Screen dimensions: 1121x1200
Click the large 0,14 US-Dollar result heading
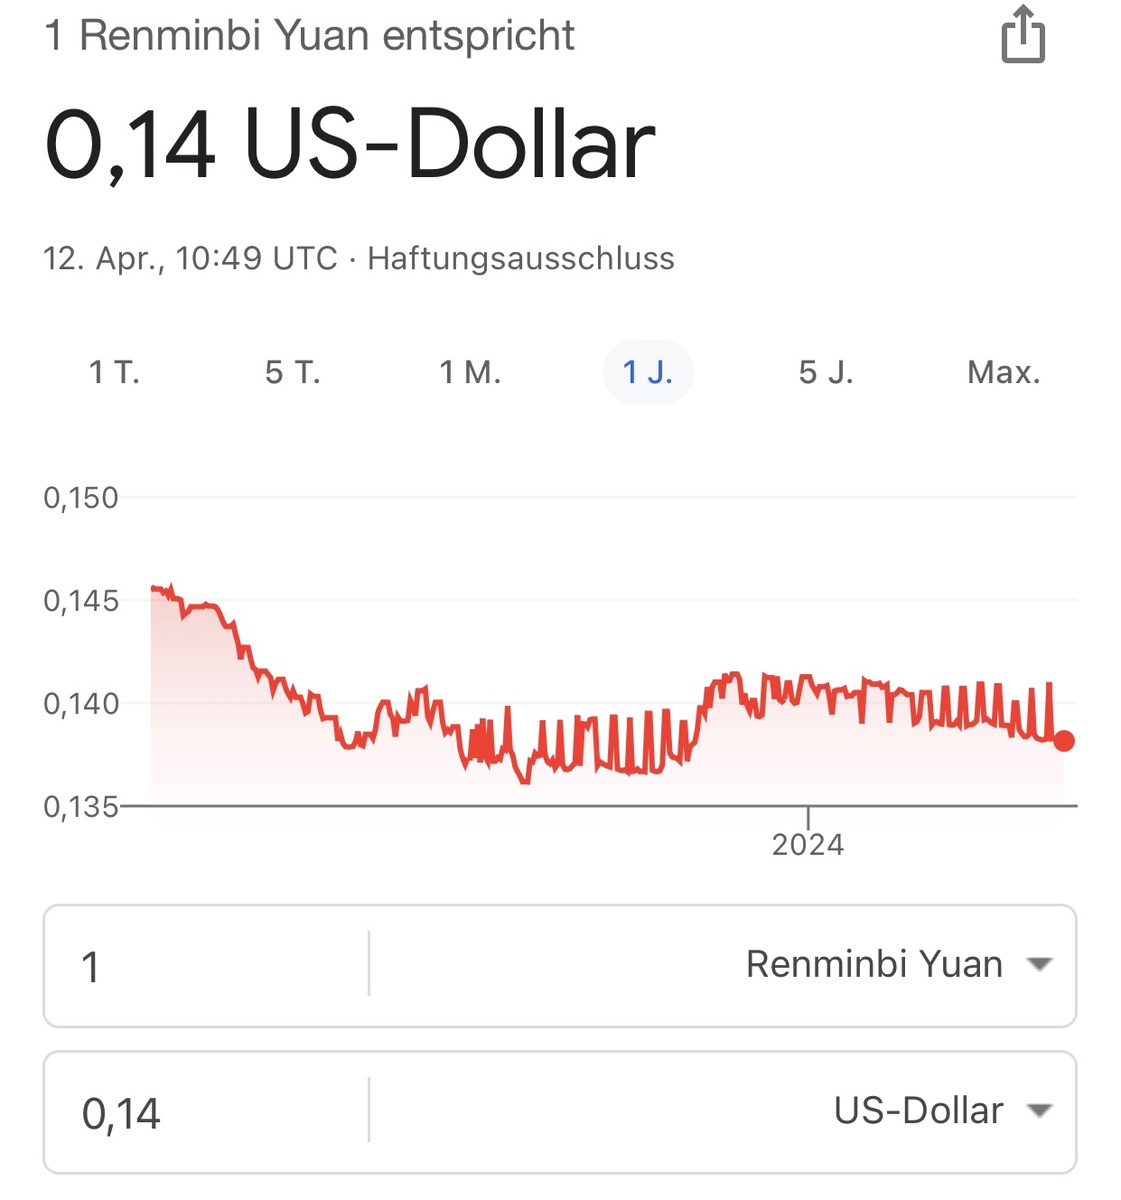coord(350,146)
